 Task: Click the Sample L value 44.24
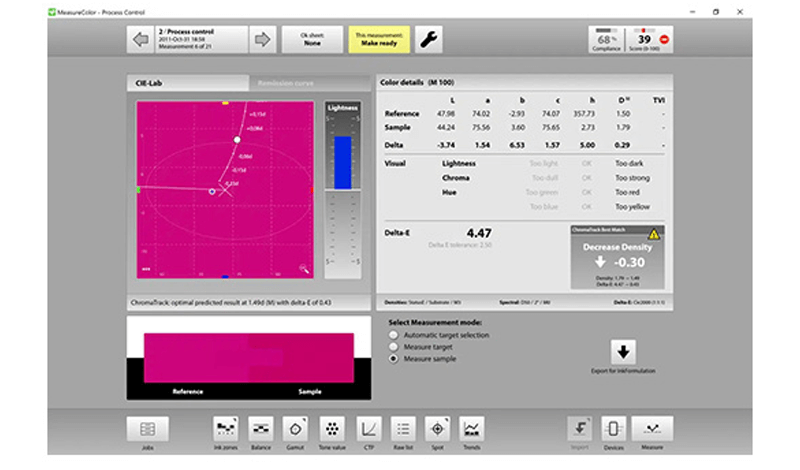coord(445,127)
